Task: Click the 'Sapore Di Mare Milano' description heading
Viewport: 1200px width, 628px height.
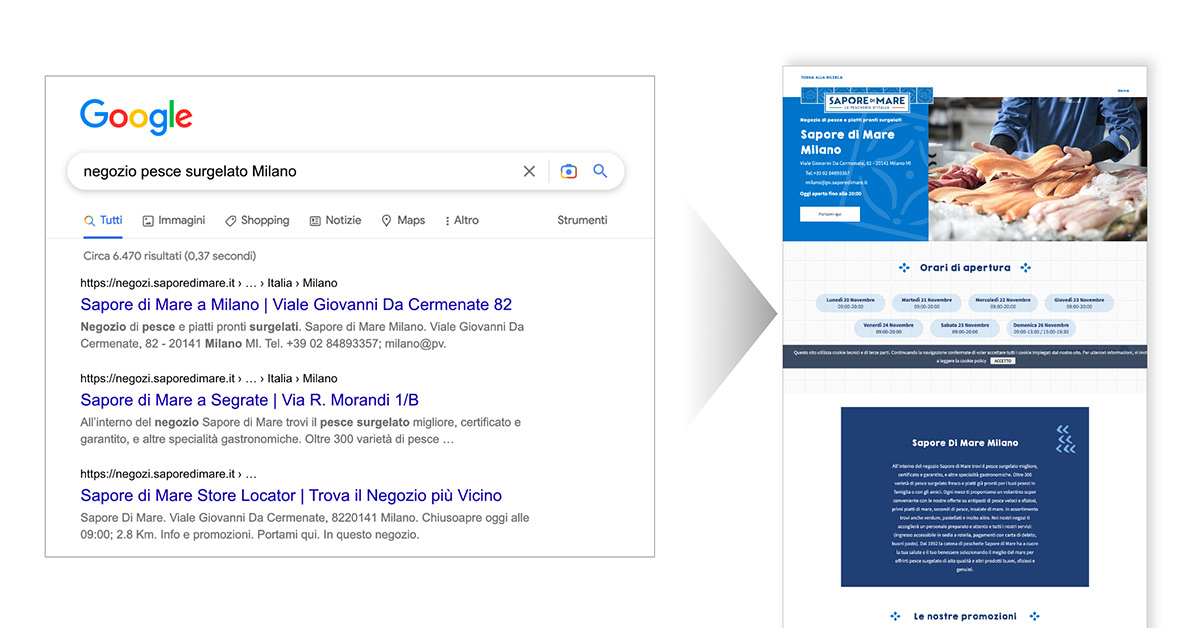Action: click(x=965, y=442)
